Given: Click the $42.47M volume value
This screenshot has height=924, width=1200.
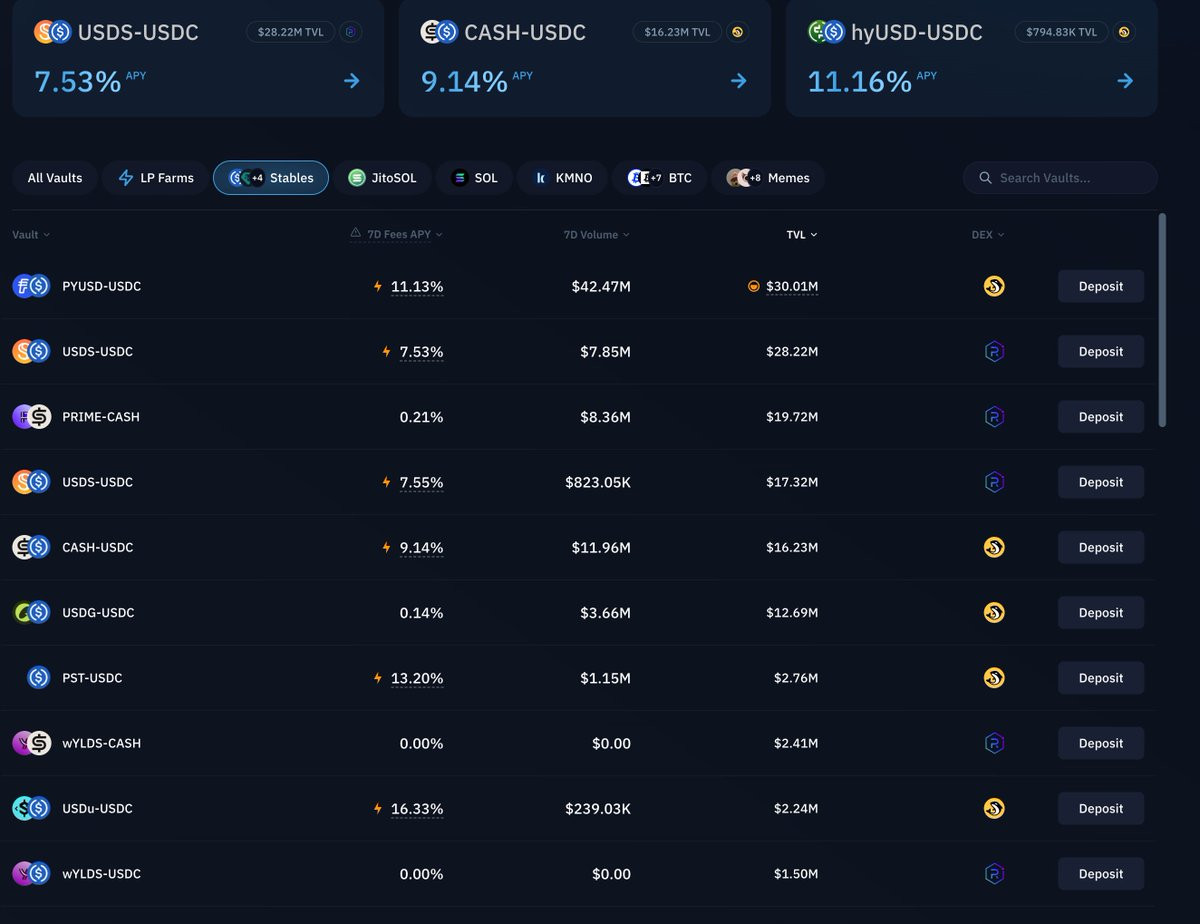Looking at the screenshot, I should point(601,286).
